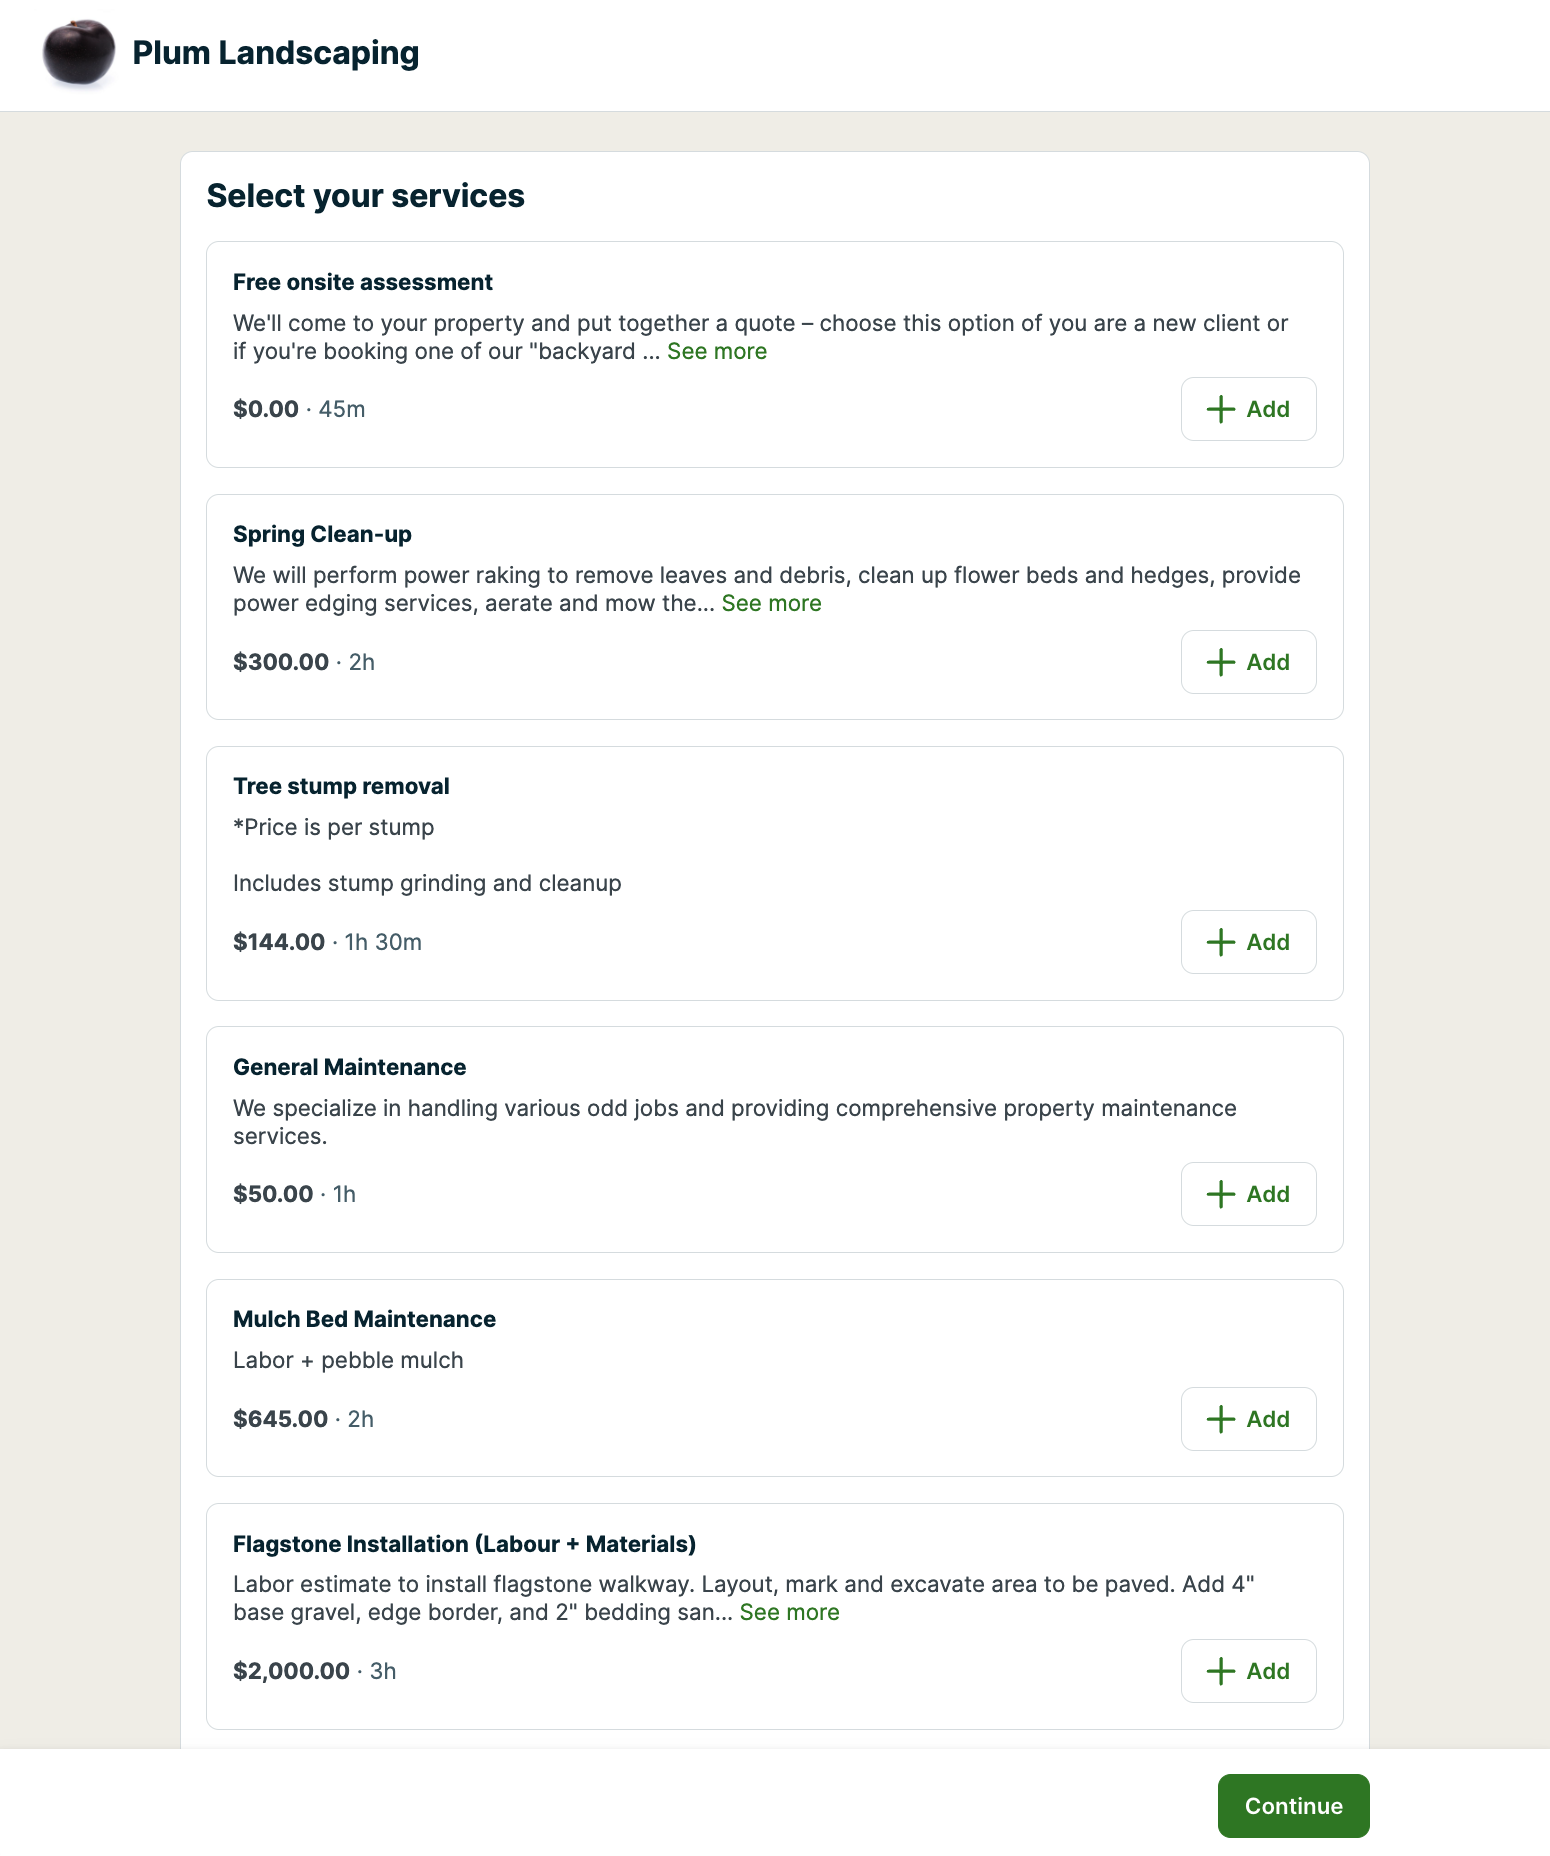The image size is (1550, 1856).
Task: Add the Flagstone Installation service
Action: tap(1248, 1671)
